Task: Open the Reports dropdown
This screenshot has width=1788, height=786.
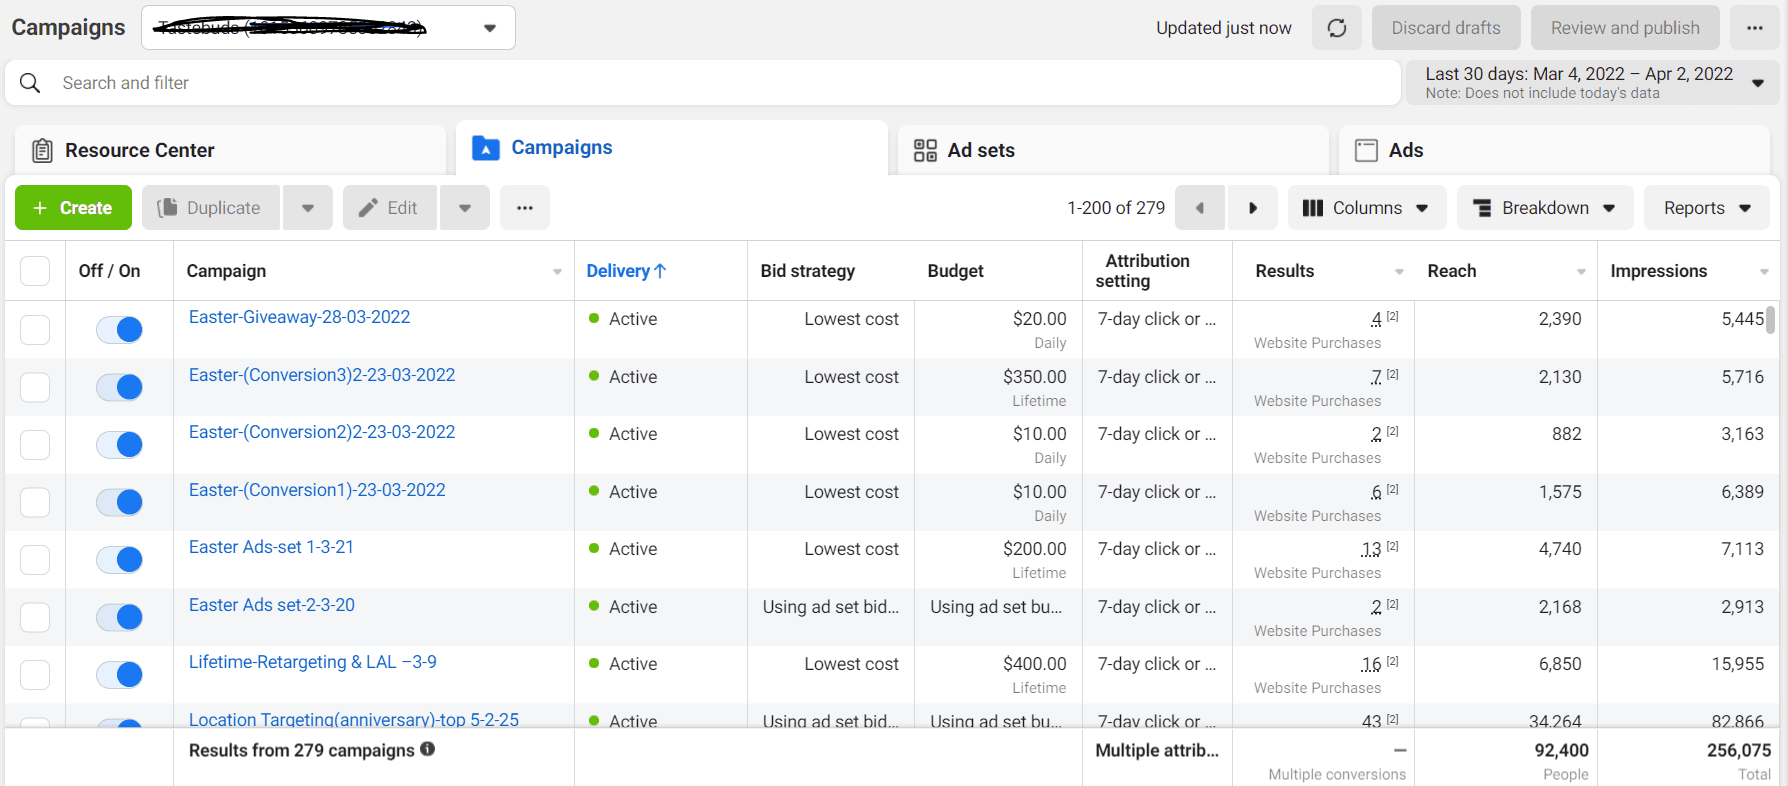Action: coord(1707,208)
